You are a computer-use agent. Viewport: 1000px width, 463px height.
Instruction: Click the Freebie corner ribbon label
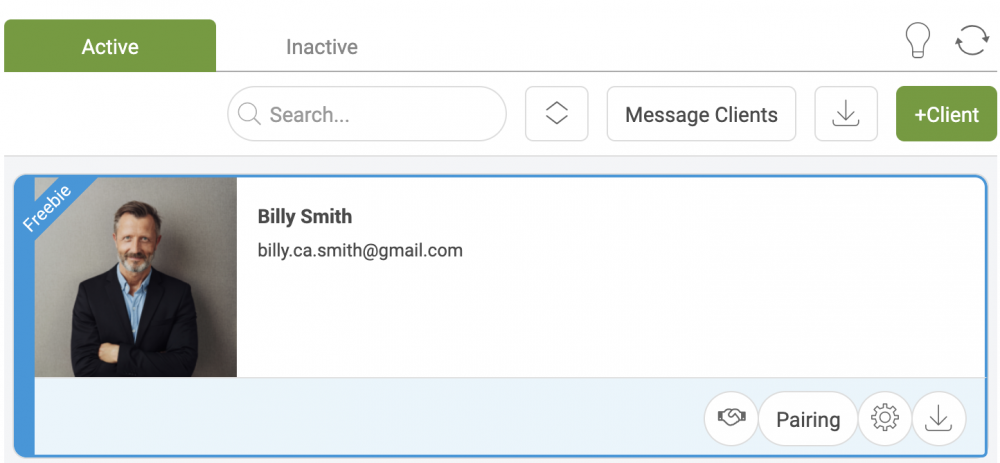point(47,208)
